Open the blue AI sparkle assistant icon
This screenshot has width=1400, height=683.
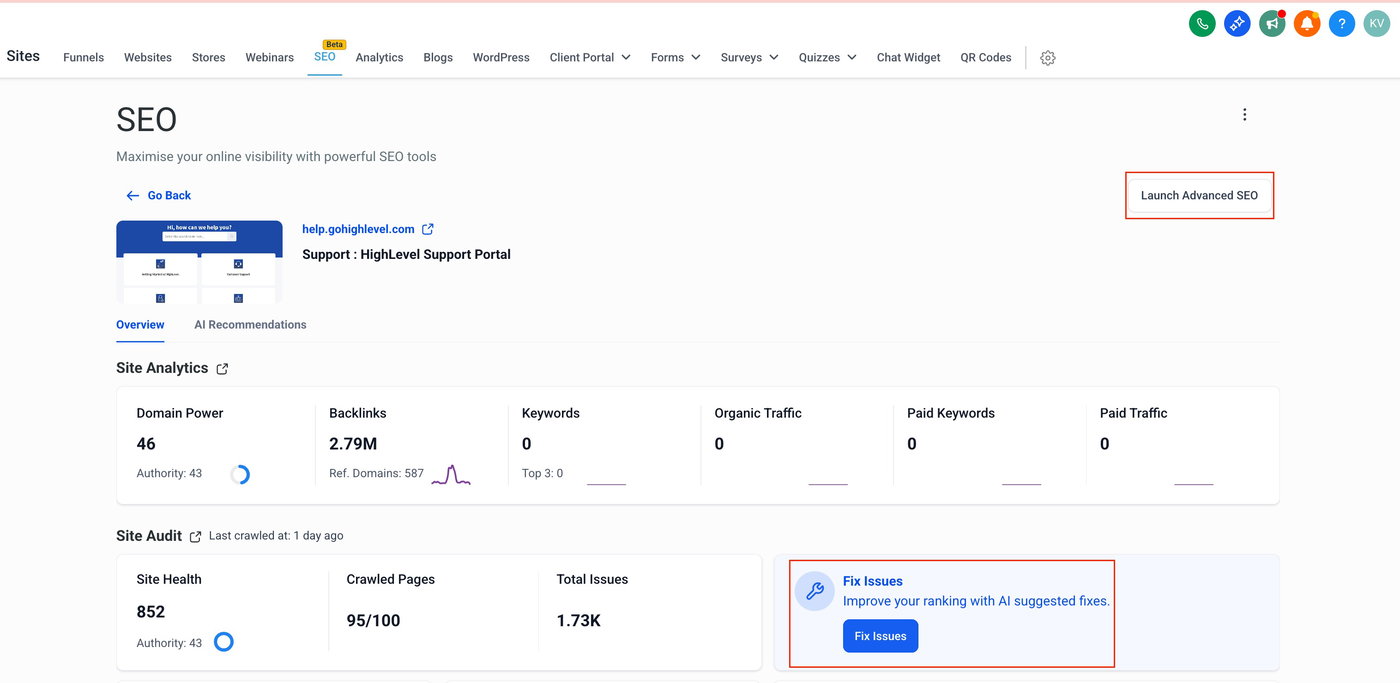pos(1237,23)
